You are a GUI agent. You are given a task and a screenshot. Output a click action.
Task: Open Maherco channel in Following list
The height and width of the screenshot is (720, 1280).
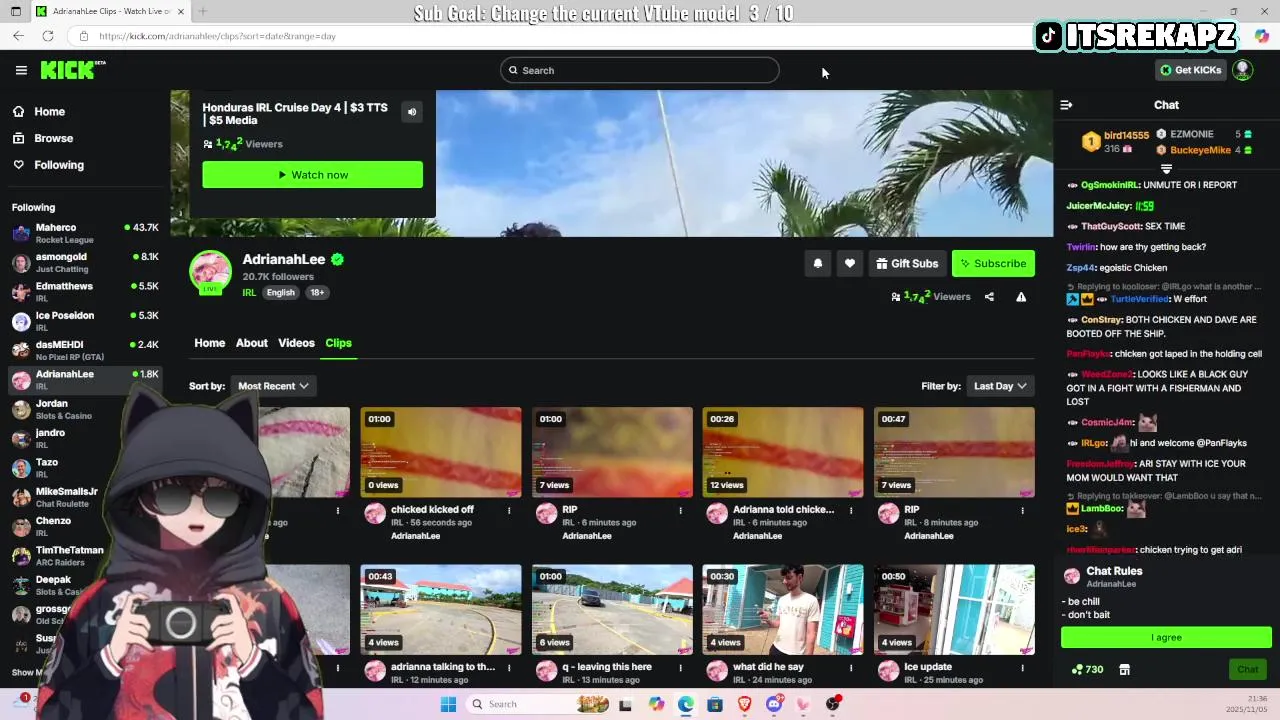click(x=85, y=233)
